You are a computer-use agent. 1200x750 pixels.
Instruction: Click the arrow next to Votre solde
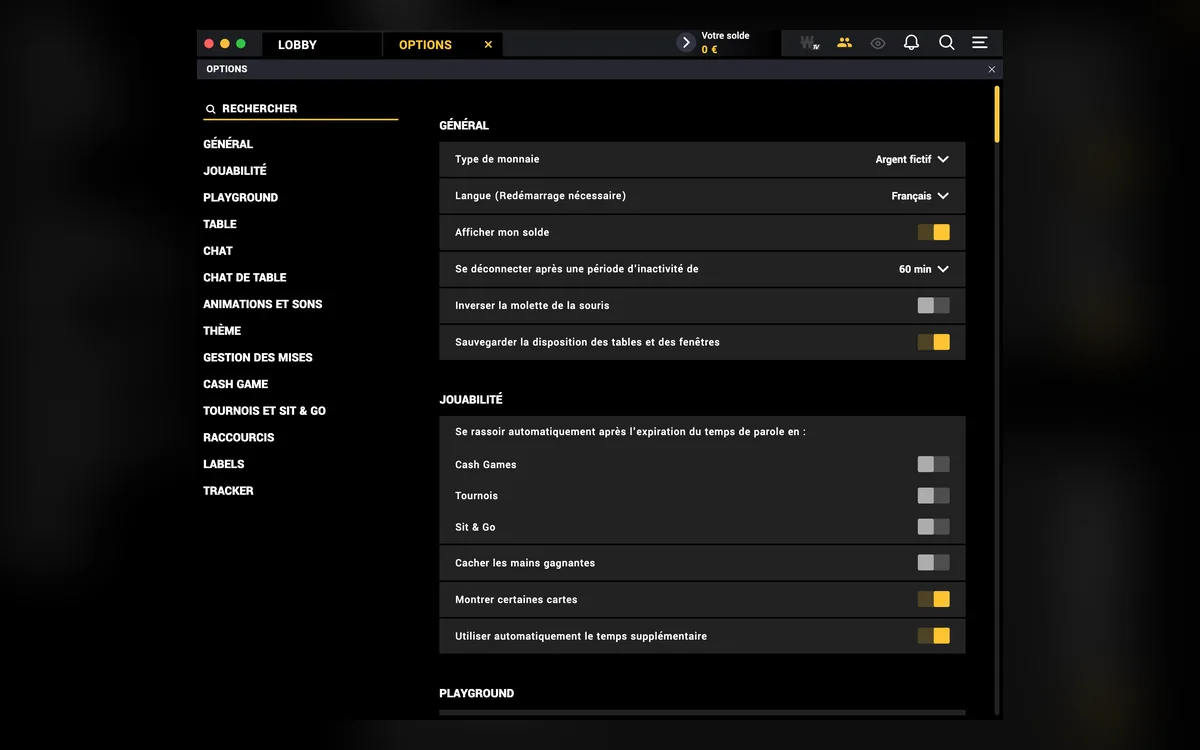pos(686,42)
